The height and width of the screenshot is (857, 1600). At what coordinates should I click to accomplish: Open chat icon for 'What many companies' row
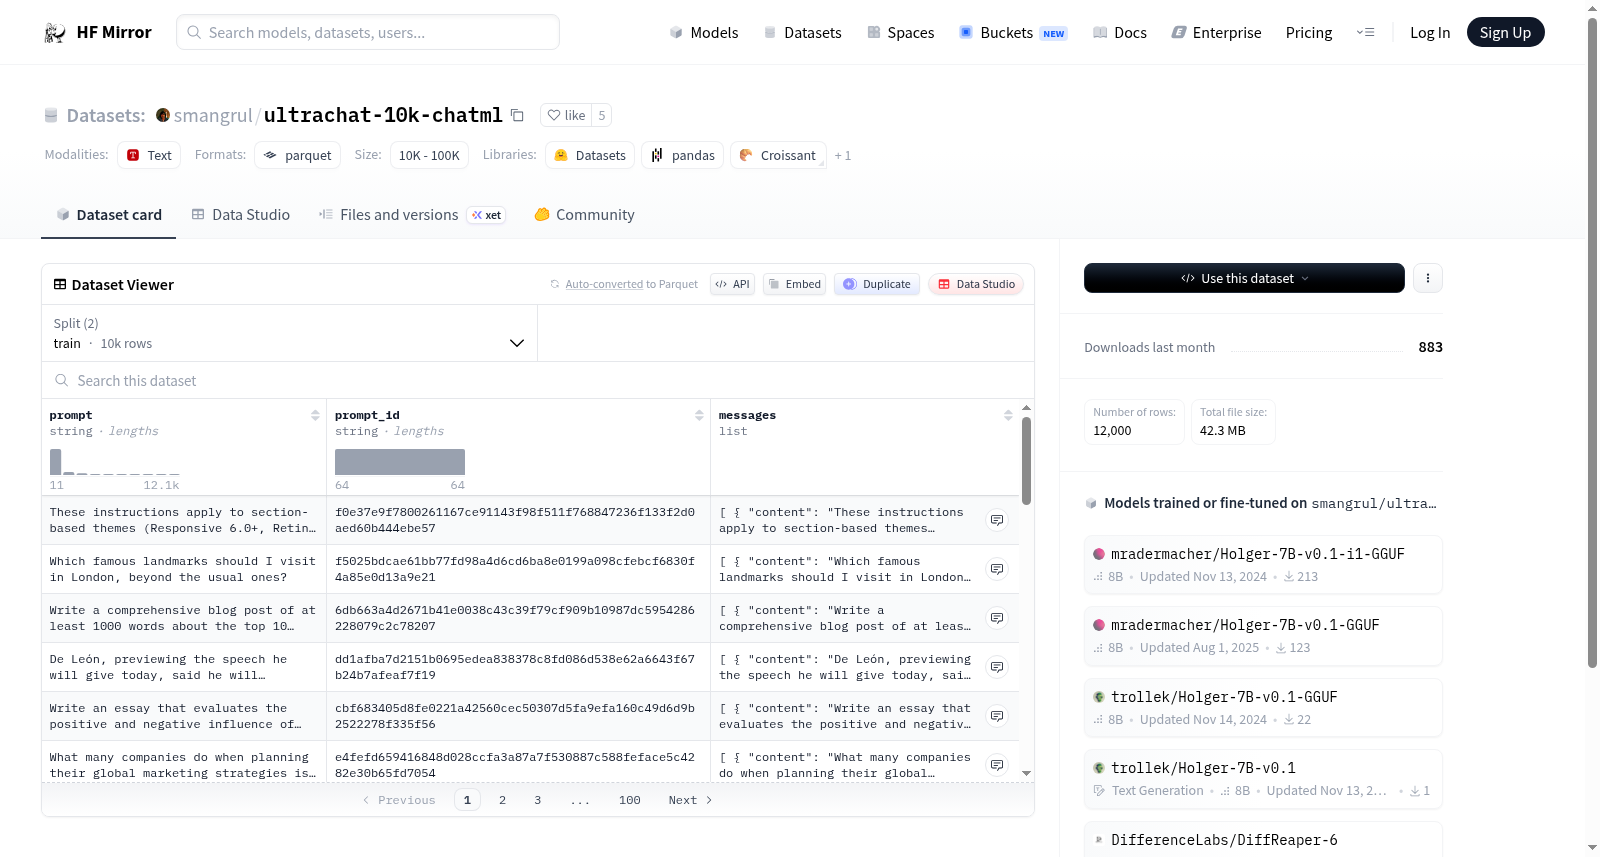997,765
